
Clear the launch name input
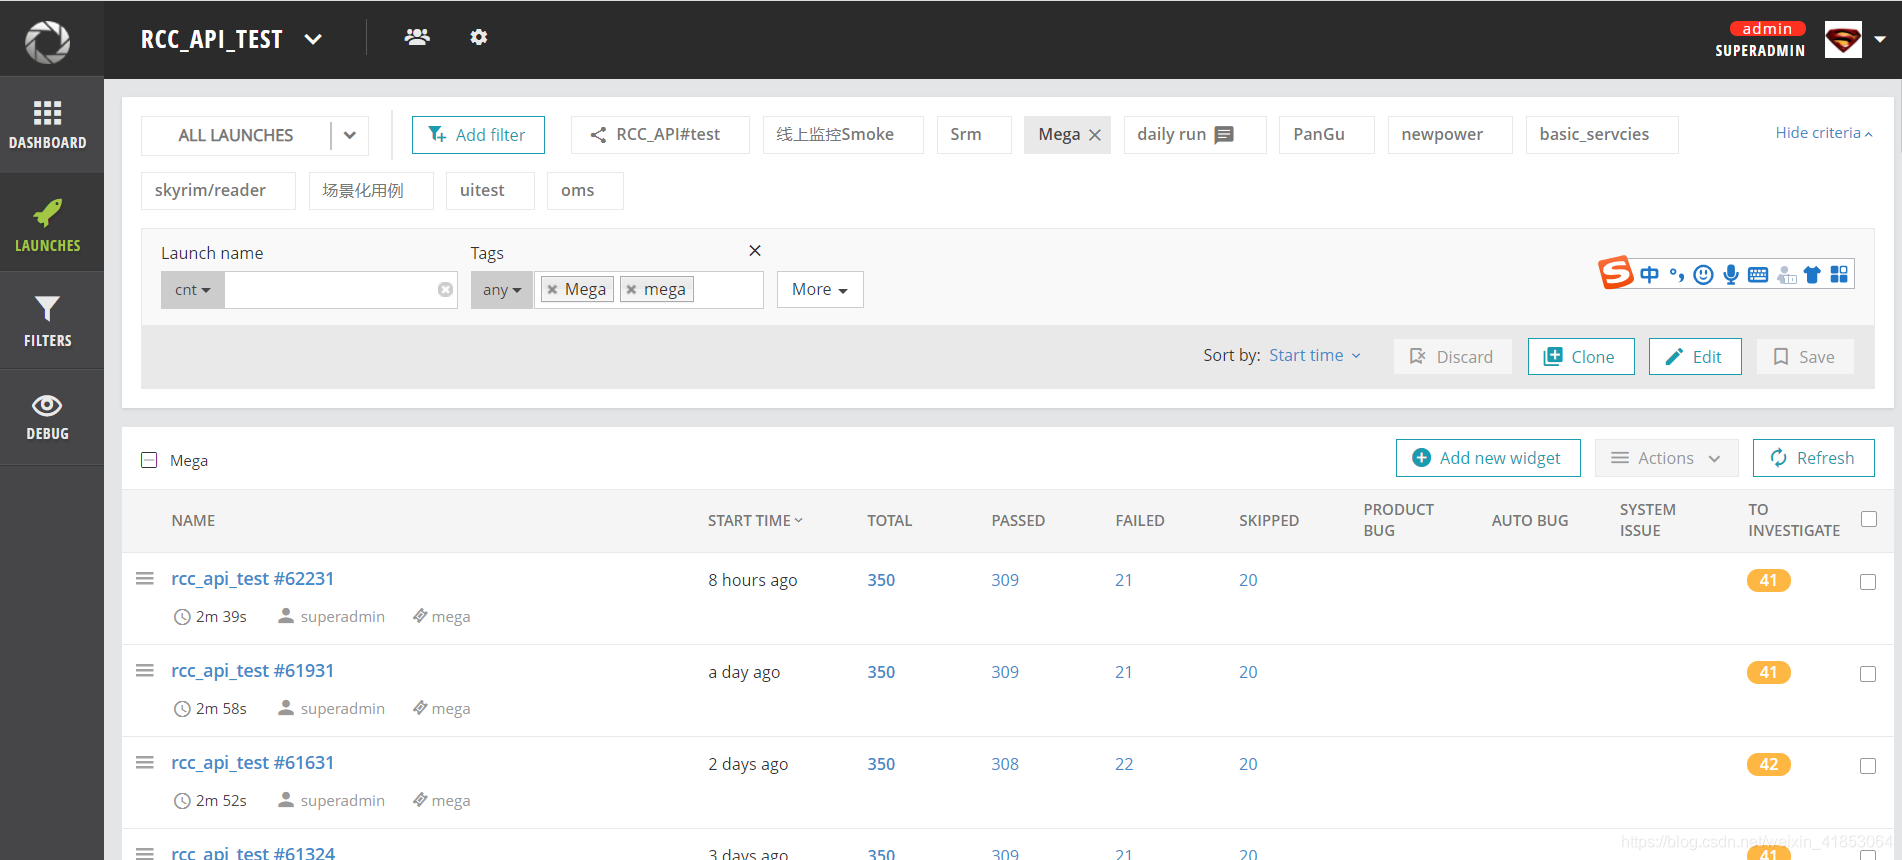pyautogui.click(x=445, y=290)
